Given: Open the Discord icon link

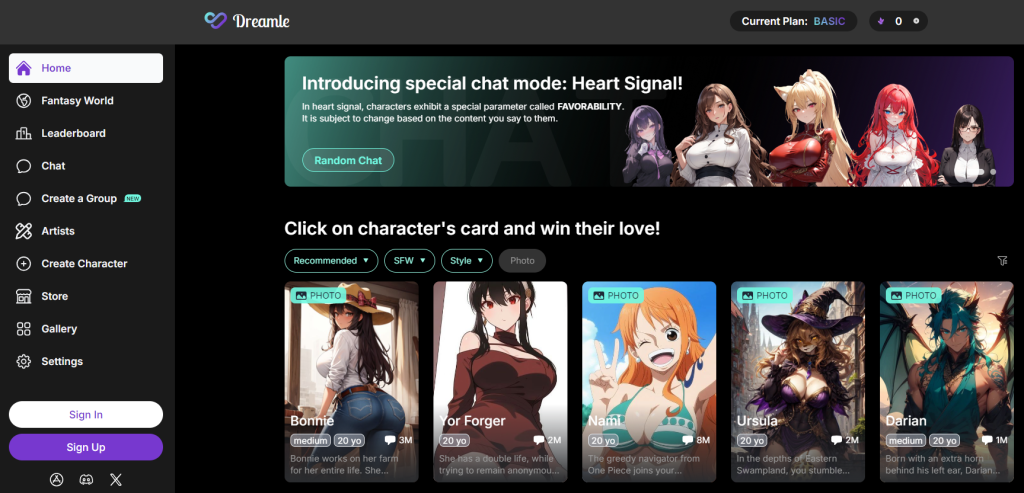Looking at the screenshot, I should pyautogui.click(x=86, y=479).
